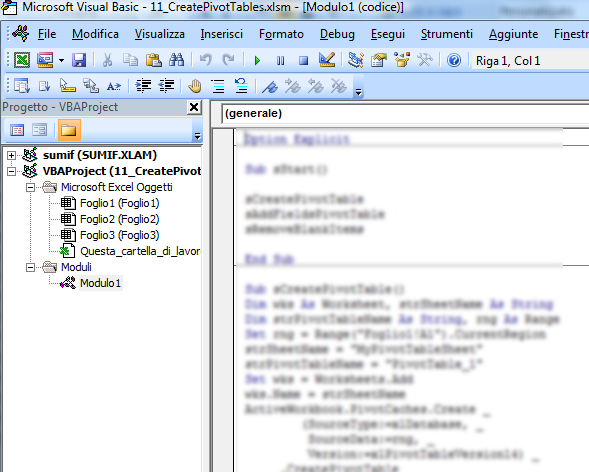
Task: Open the File menu
Action: coord(47,34)
